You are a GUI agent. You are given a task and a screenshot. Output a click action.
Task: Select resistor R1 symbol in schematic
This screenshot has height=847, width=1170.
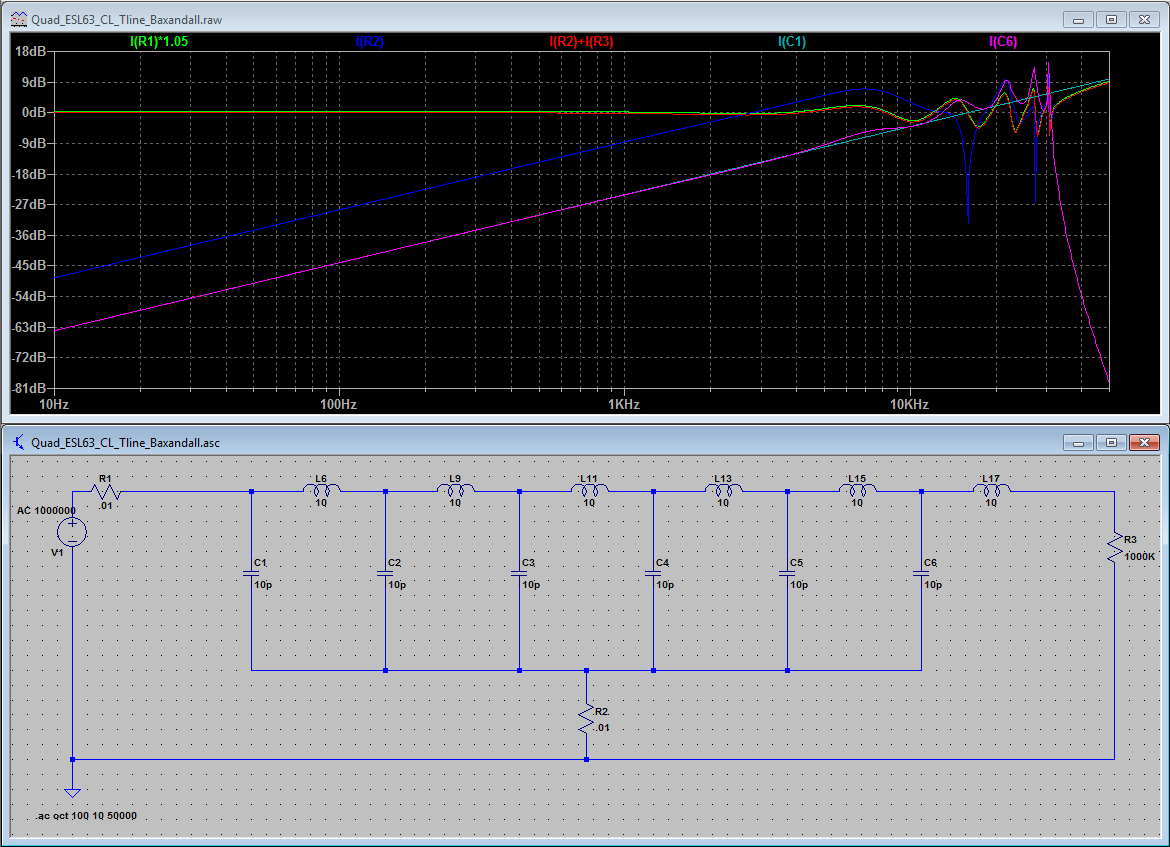106,492
